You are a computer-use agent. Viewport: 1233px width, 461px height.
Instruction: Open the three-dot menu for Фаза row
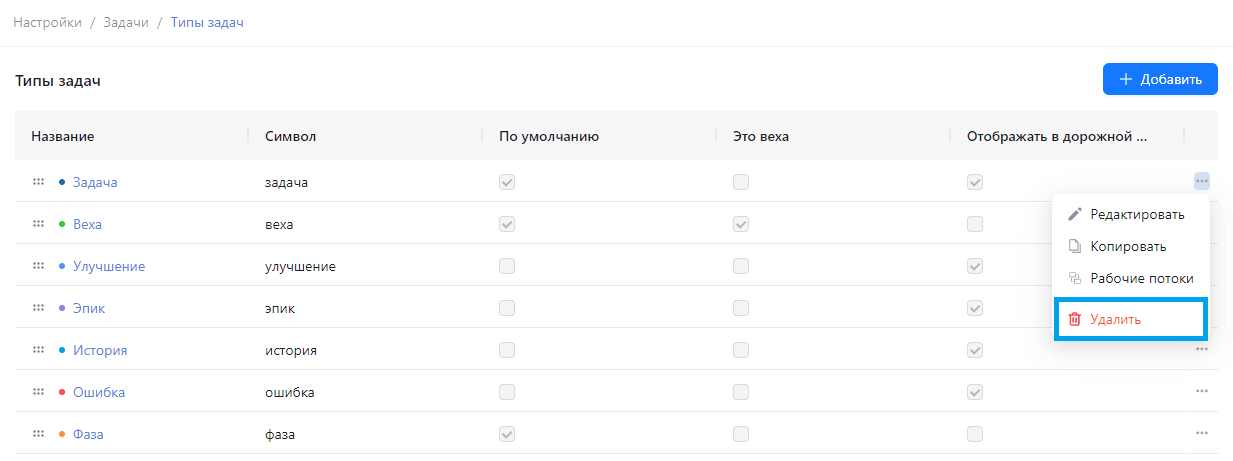click(1202, 434)
